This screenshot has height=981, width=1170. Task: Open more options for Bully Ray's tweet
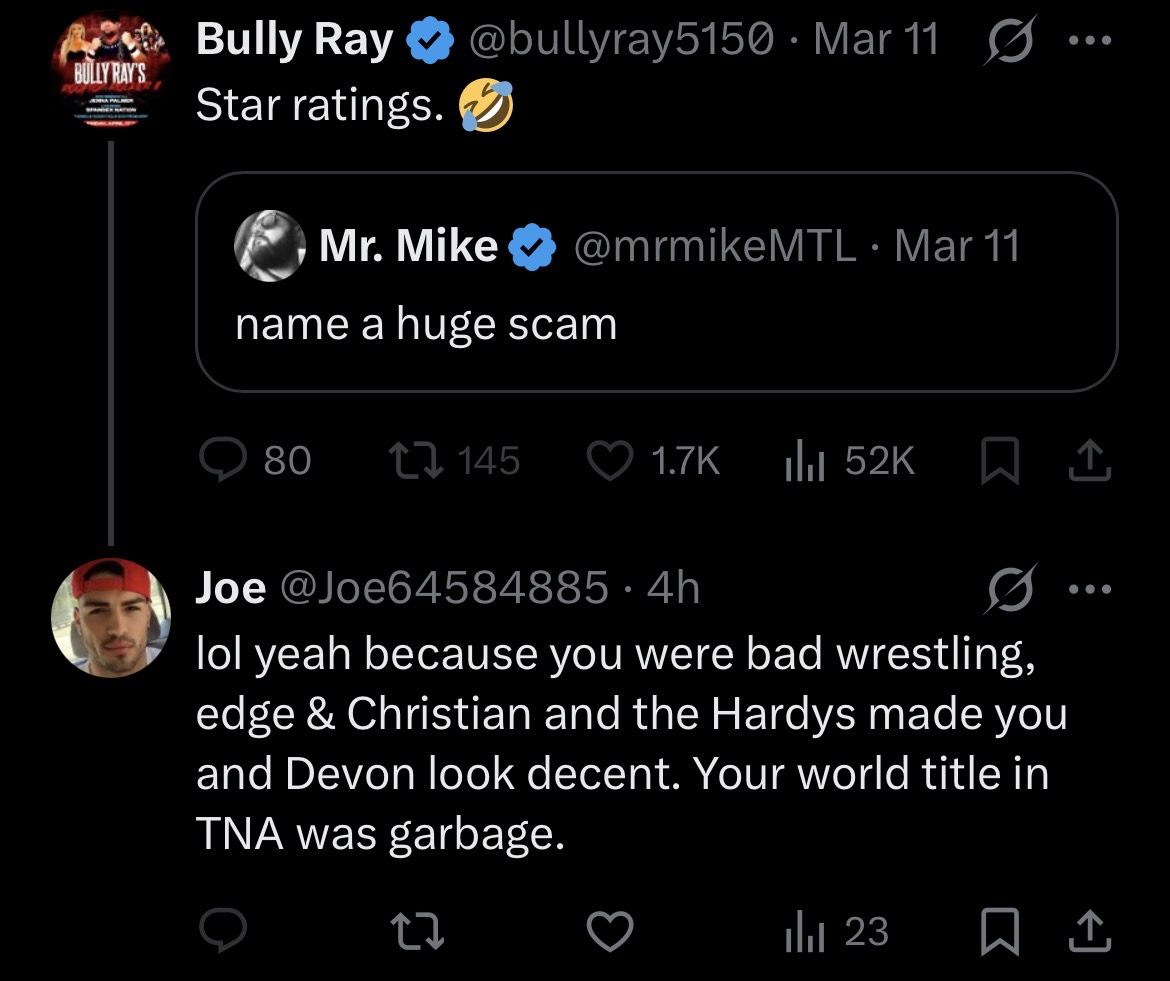[x=1090, y=40]
